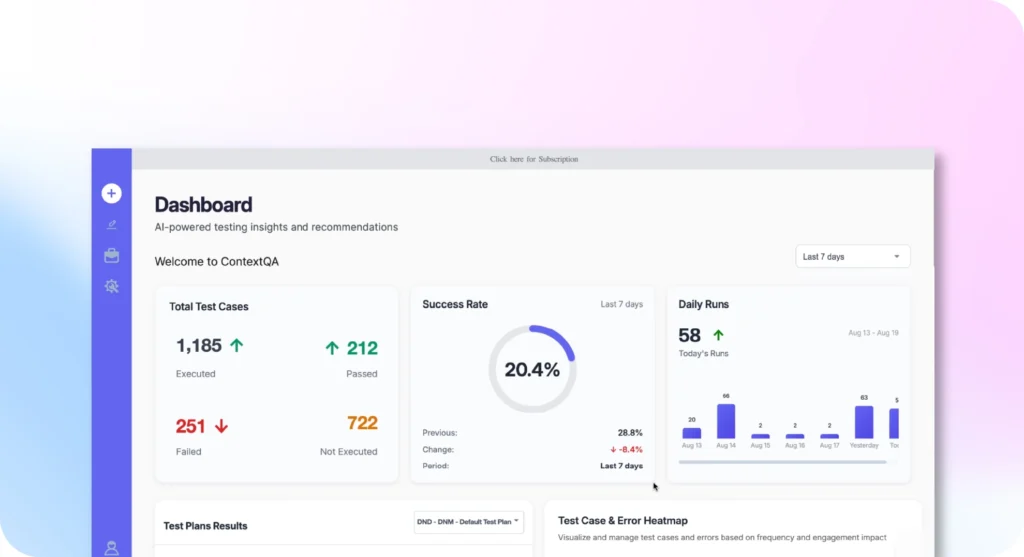Click the white plus create button in sidebar
This screenshot has width=1024, height=557.
pyautogui.click(x=111, y=193)
